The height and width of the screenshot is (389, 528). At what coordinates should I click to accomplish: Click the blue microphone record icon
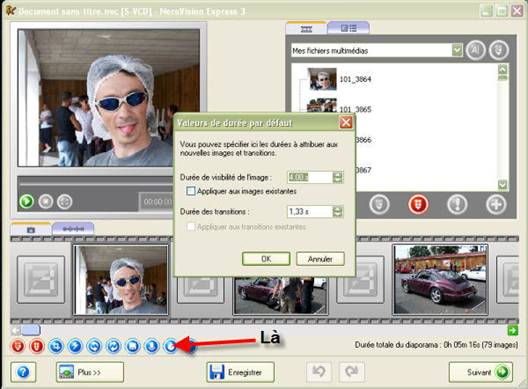(152, 346)
